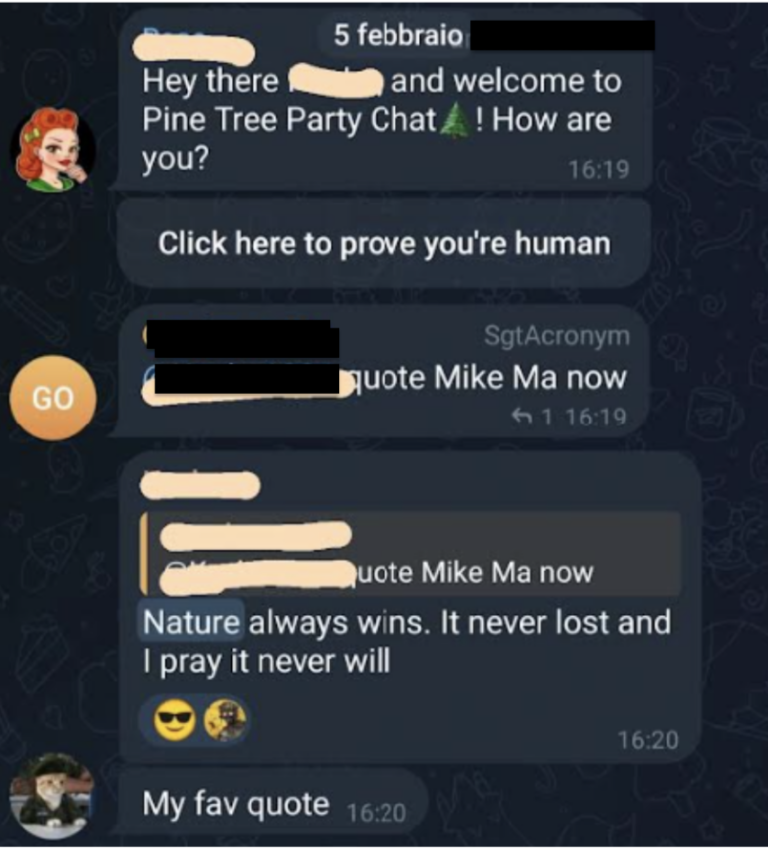Click the redacted sender name above quote

click(x=200, y=485)
